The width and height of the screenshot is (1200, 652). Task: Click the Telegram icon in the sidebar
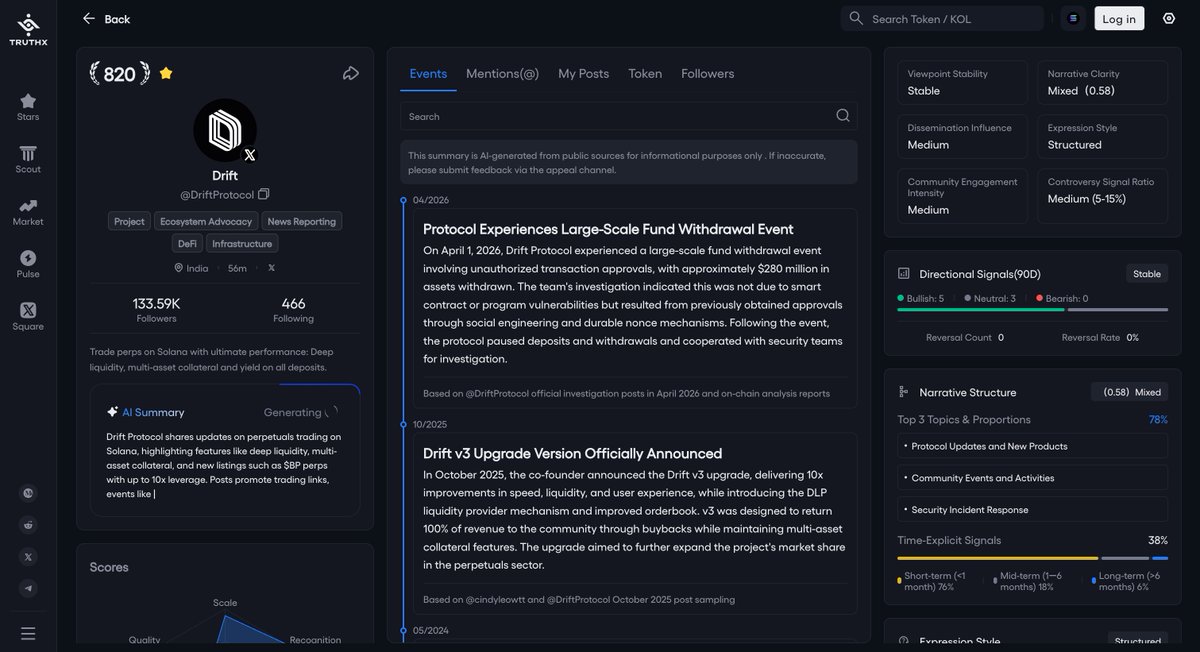coord(28,589)
